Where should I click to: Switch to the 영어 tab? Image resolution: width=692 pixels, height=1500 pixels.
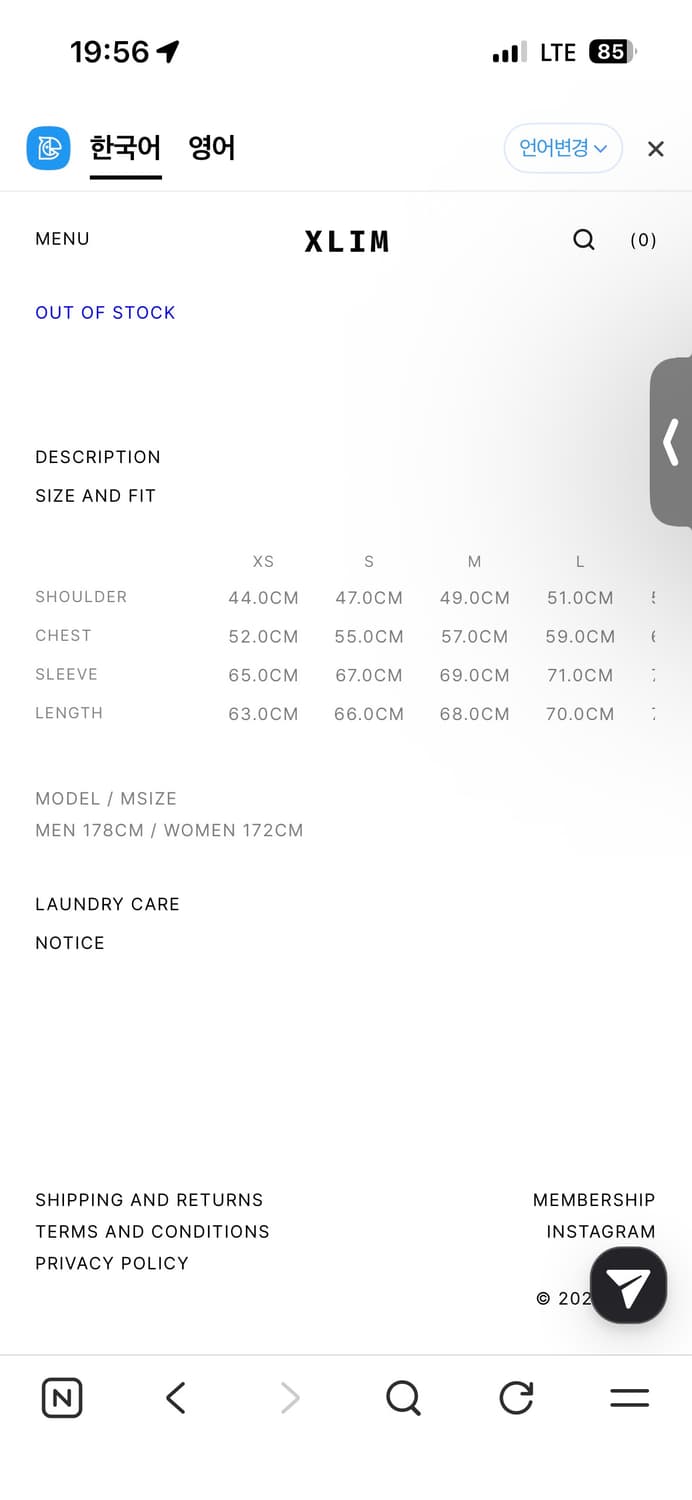click(x=212, y=149)
